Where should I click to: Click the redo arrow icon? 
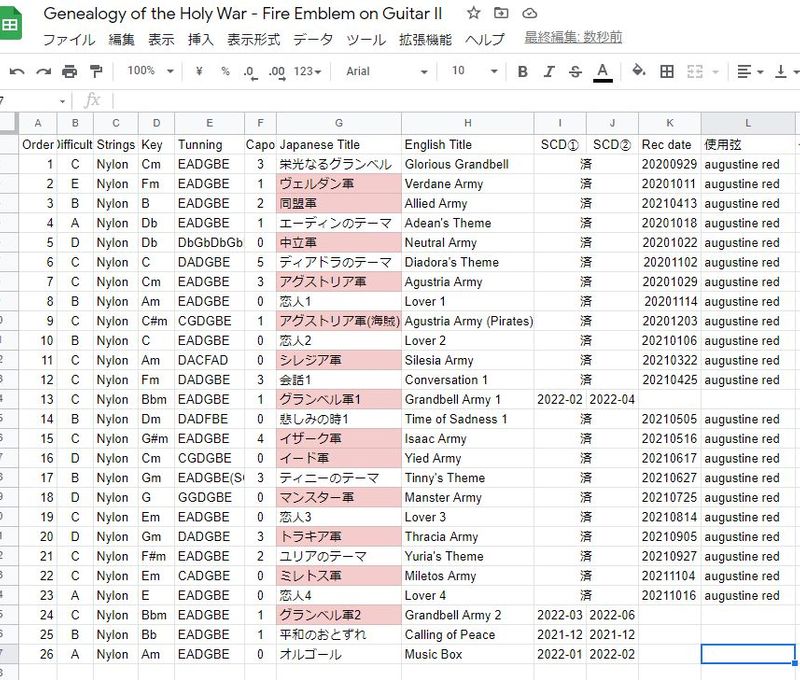click(x=43, y=71)
